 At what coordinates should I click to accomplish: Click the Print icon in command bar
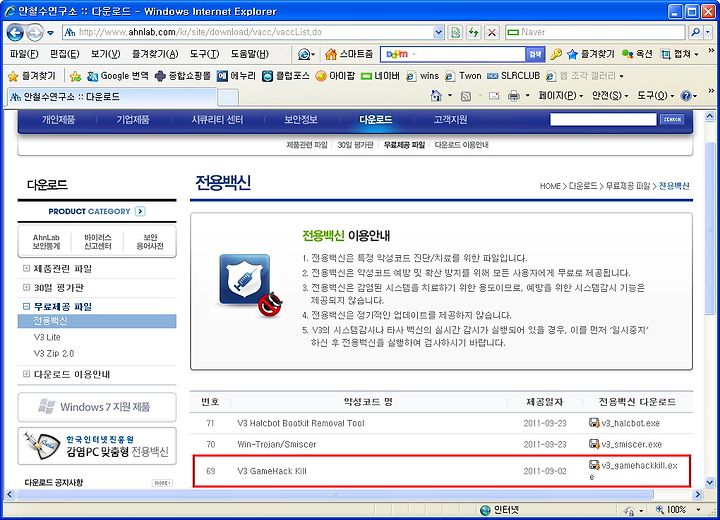click(514, 96)
